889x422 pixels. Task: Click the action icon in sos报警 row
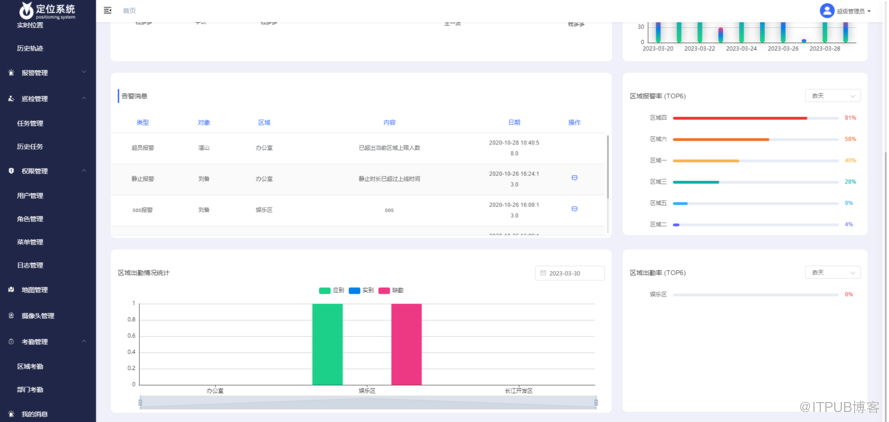[x=574, y=209]
